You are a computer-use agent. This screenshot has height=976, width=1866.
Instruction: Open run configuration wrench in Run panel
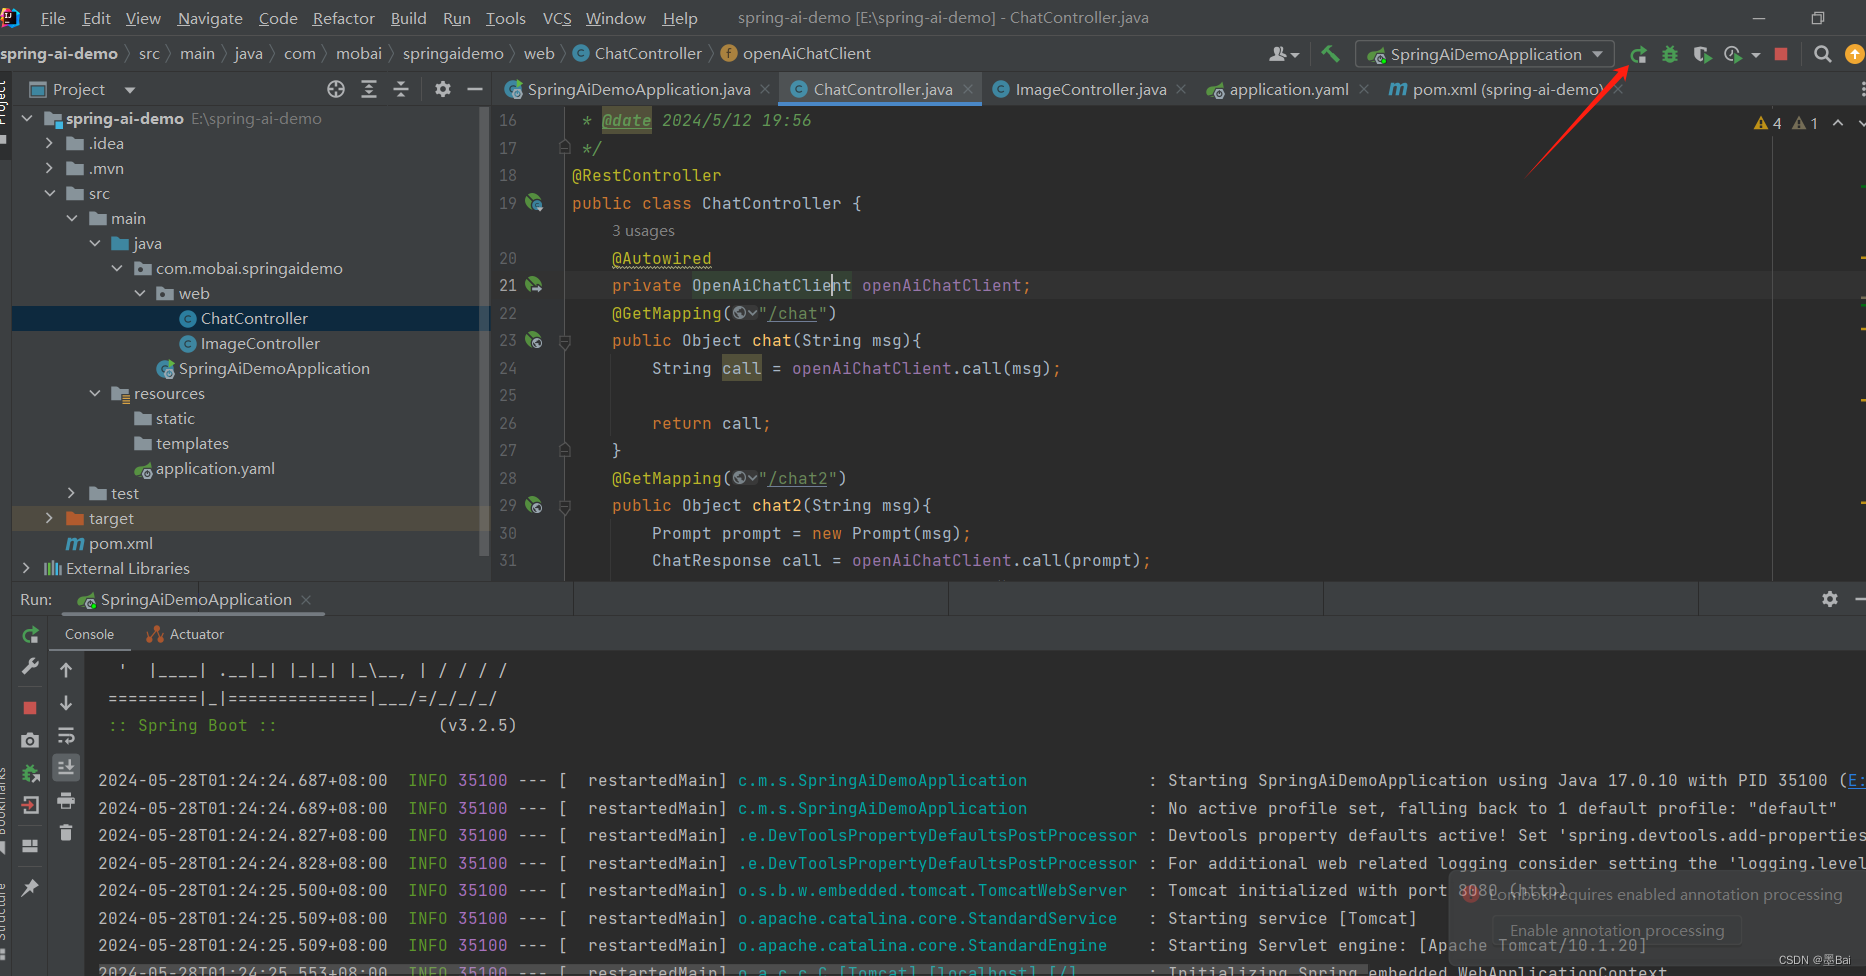point(30,666)
